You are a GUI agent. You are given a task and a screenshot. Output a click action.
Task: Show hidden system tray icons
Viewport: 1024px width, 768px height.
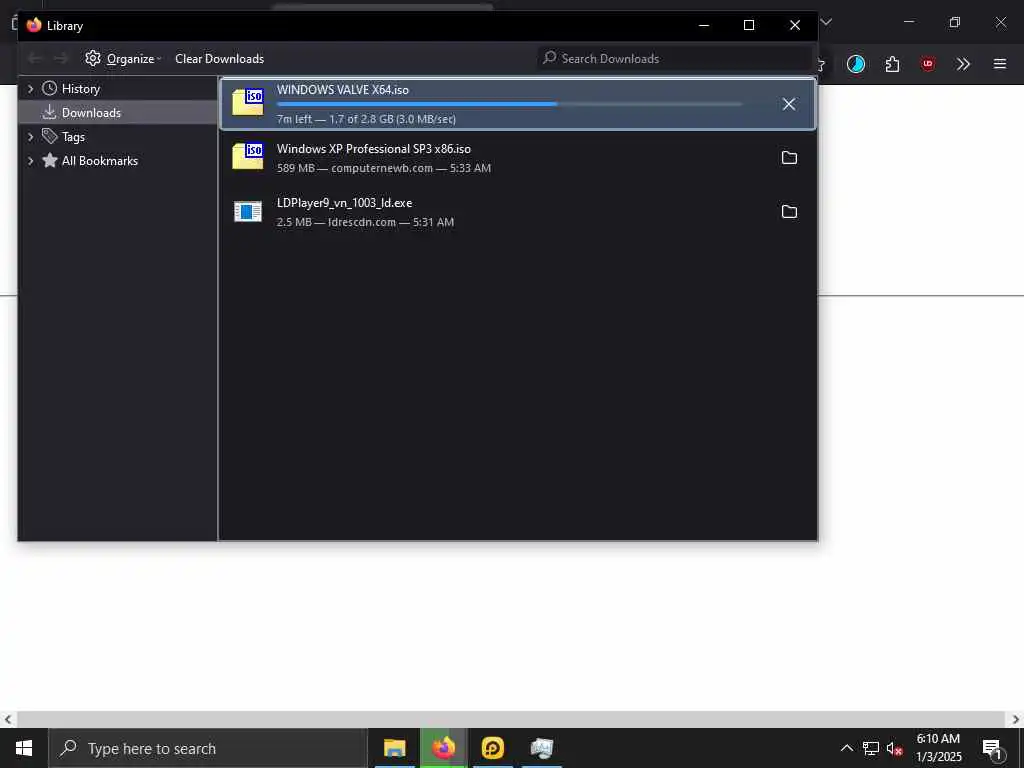click(846, 748)
